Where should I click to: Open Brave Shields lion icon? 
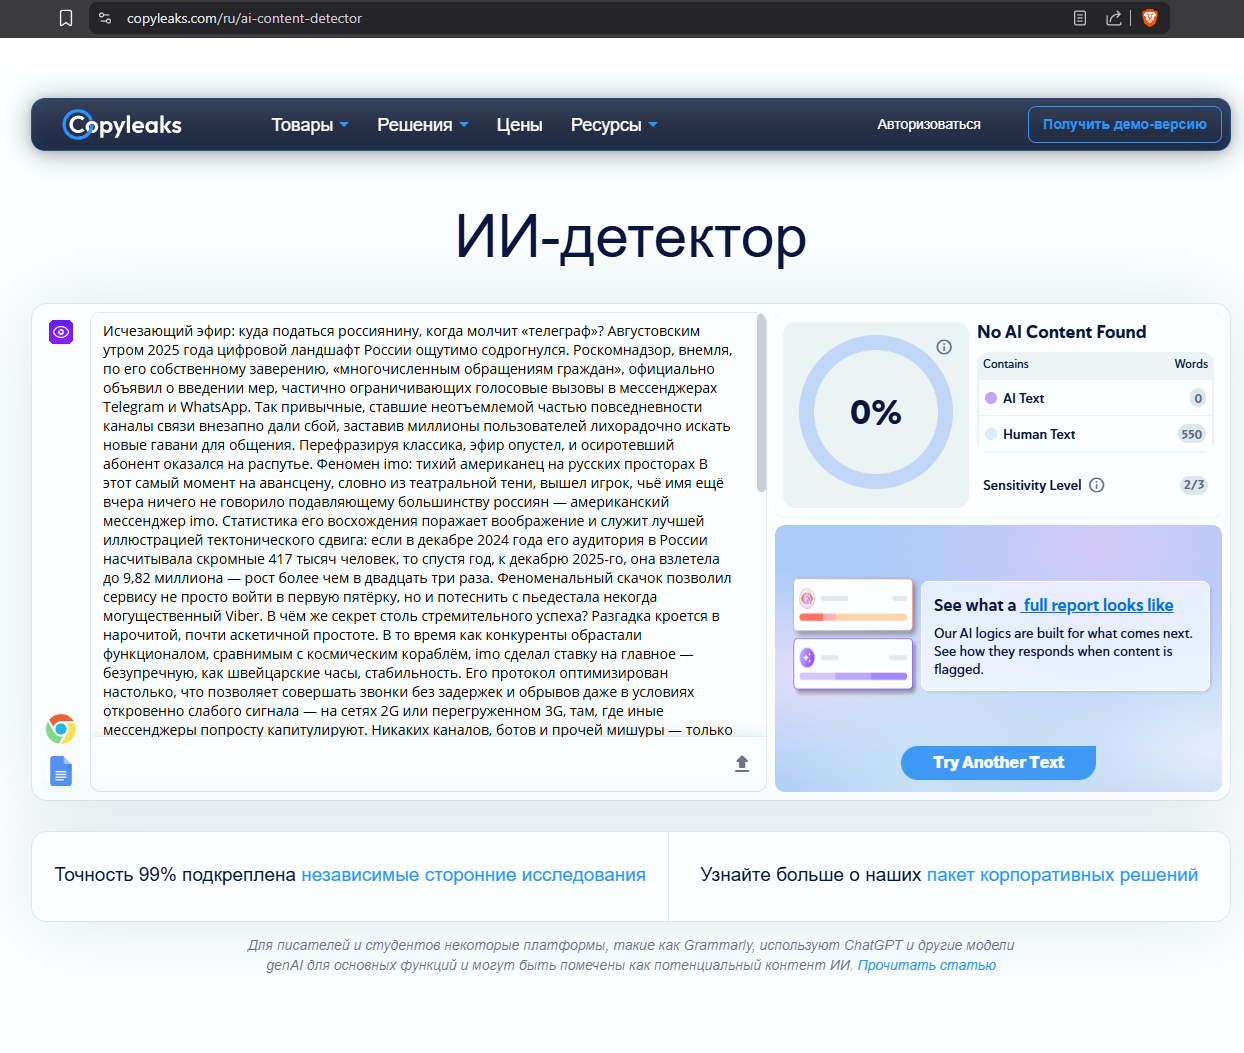tap(1150, 18)
